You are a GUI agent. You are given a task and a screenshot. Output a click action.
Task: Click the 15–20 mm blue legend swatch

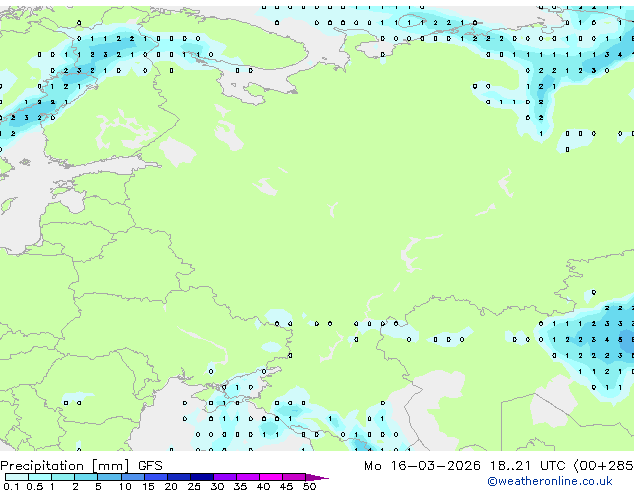pyautogui.click(x=156, y=477)
